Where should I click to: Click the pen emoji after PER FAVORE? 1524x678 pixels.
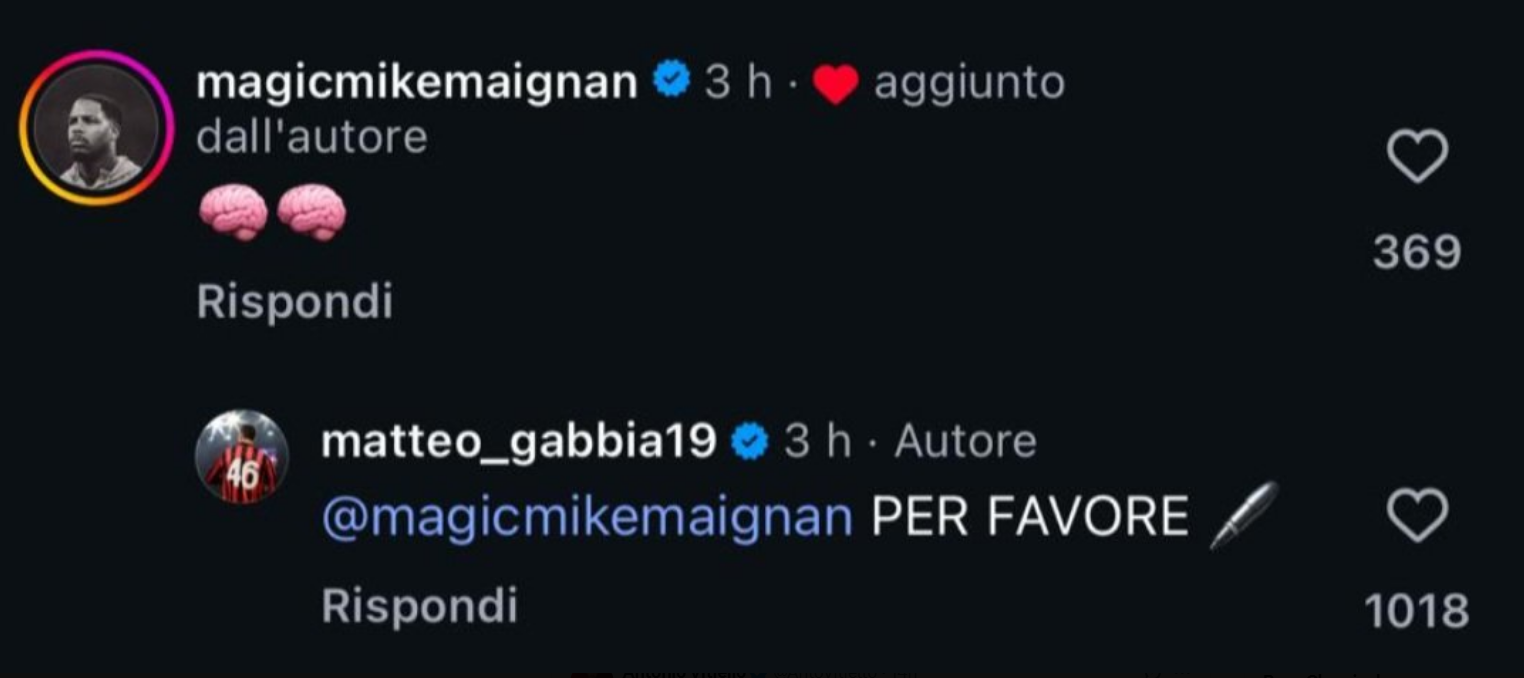[x=1243, y=516]
